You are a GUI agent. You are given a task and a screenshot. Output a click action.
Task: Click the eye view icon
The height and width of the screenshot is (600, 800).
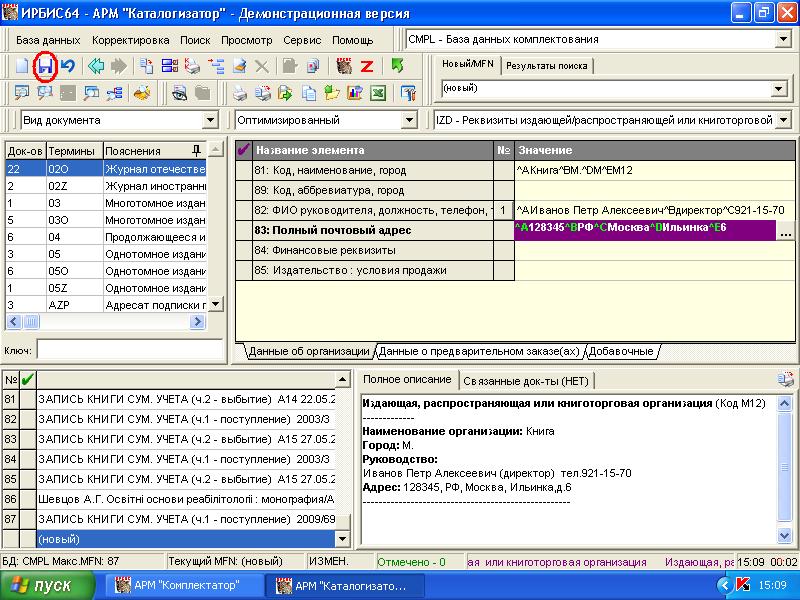click(x=179, y=93)
